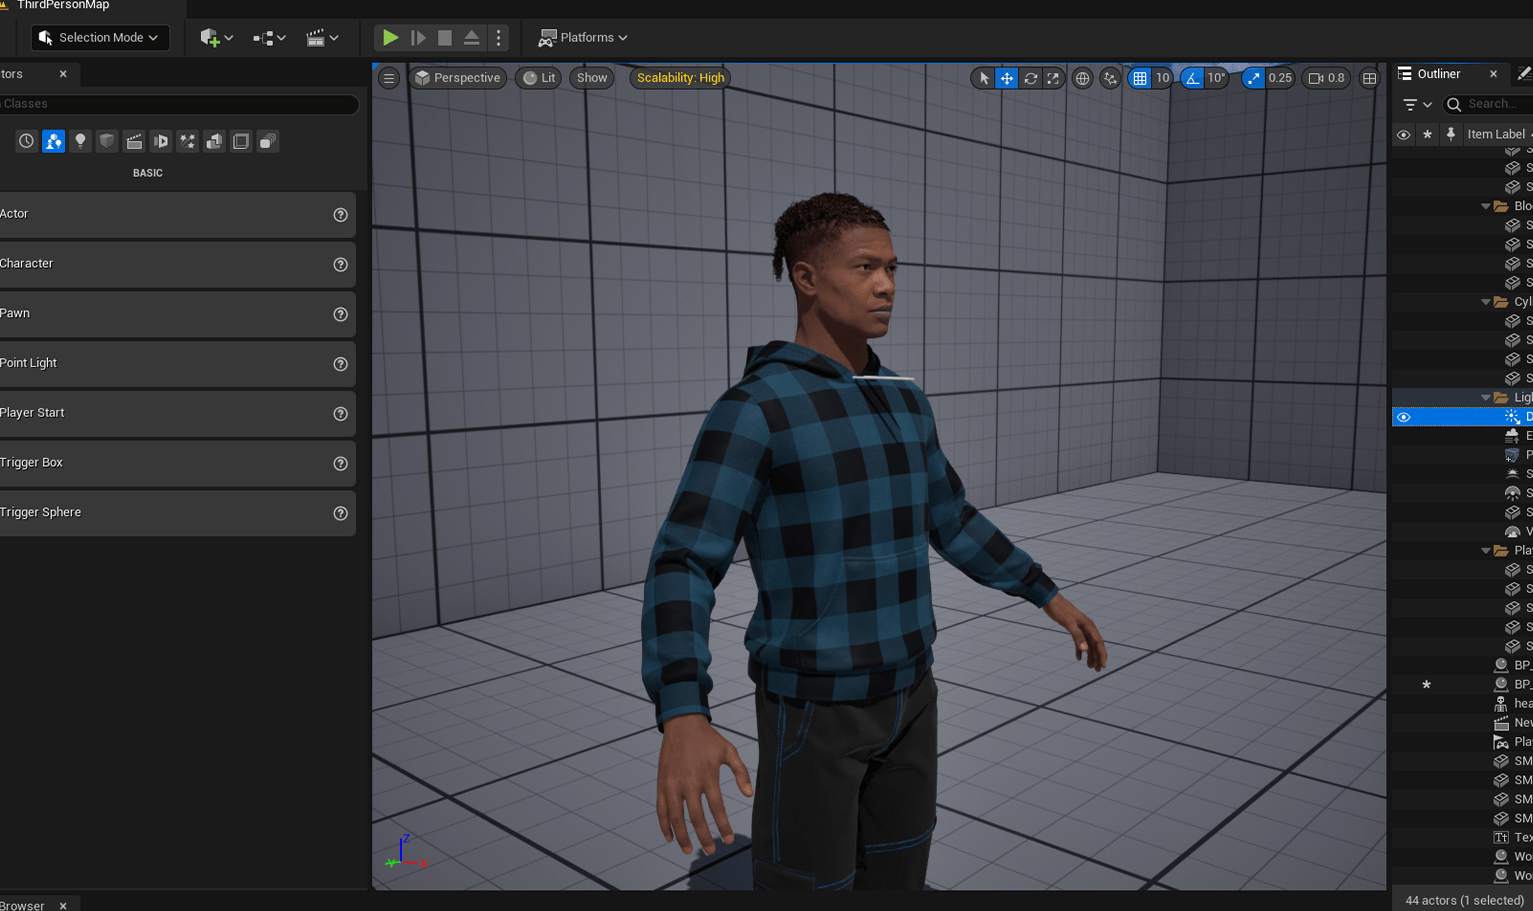Toggle visibility of selected light actor
The height and width of the screenshot is (911, 1533).
(1403, 417)
